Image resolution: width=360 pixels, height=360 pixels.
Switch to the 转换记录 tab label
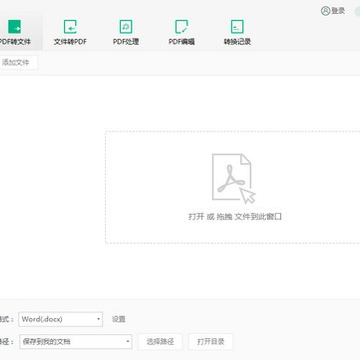click(x=237, y=42)
